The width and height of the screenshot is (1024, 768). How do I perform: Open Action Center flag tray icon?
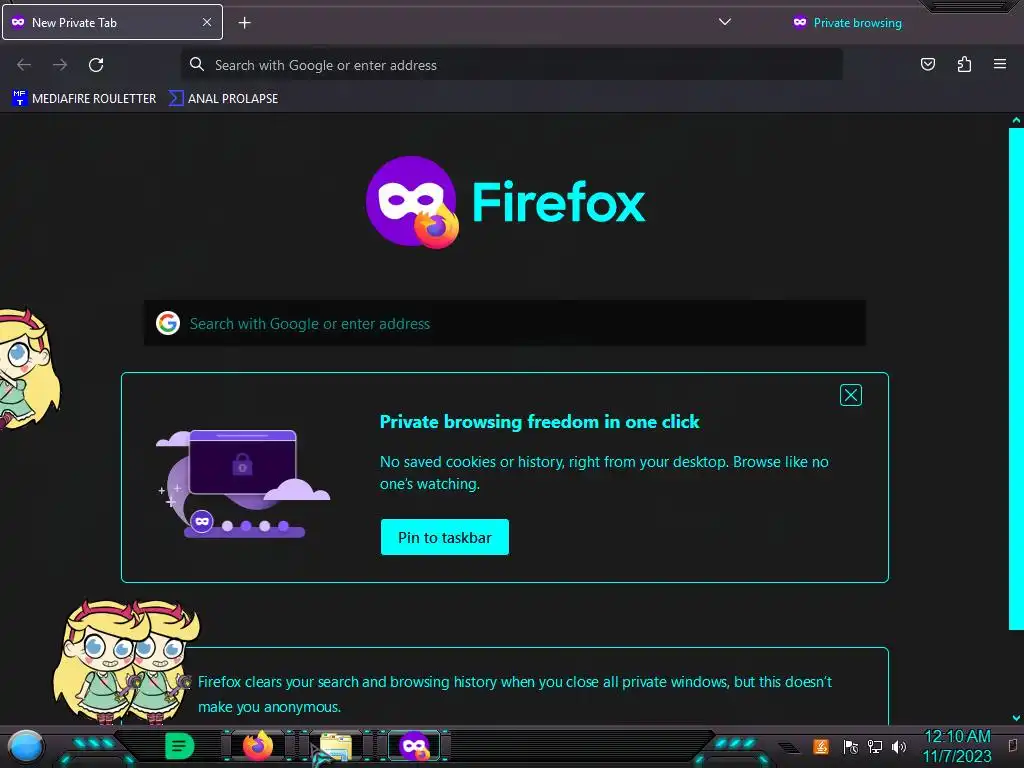[850, 746]
